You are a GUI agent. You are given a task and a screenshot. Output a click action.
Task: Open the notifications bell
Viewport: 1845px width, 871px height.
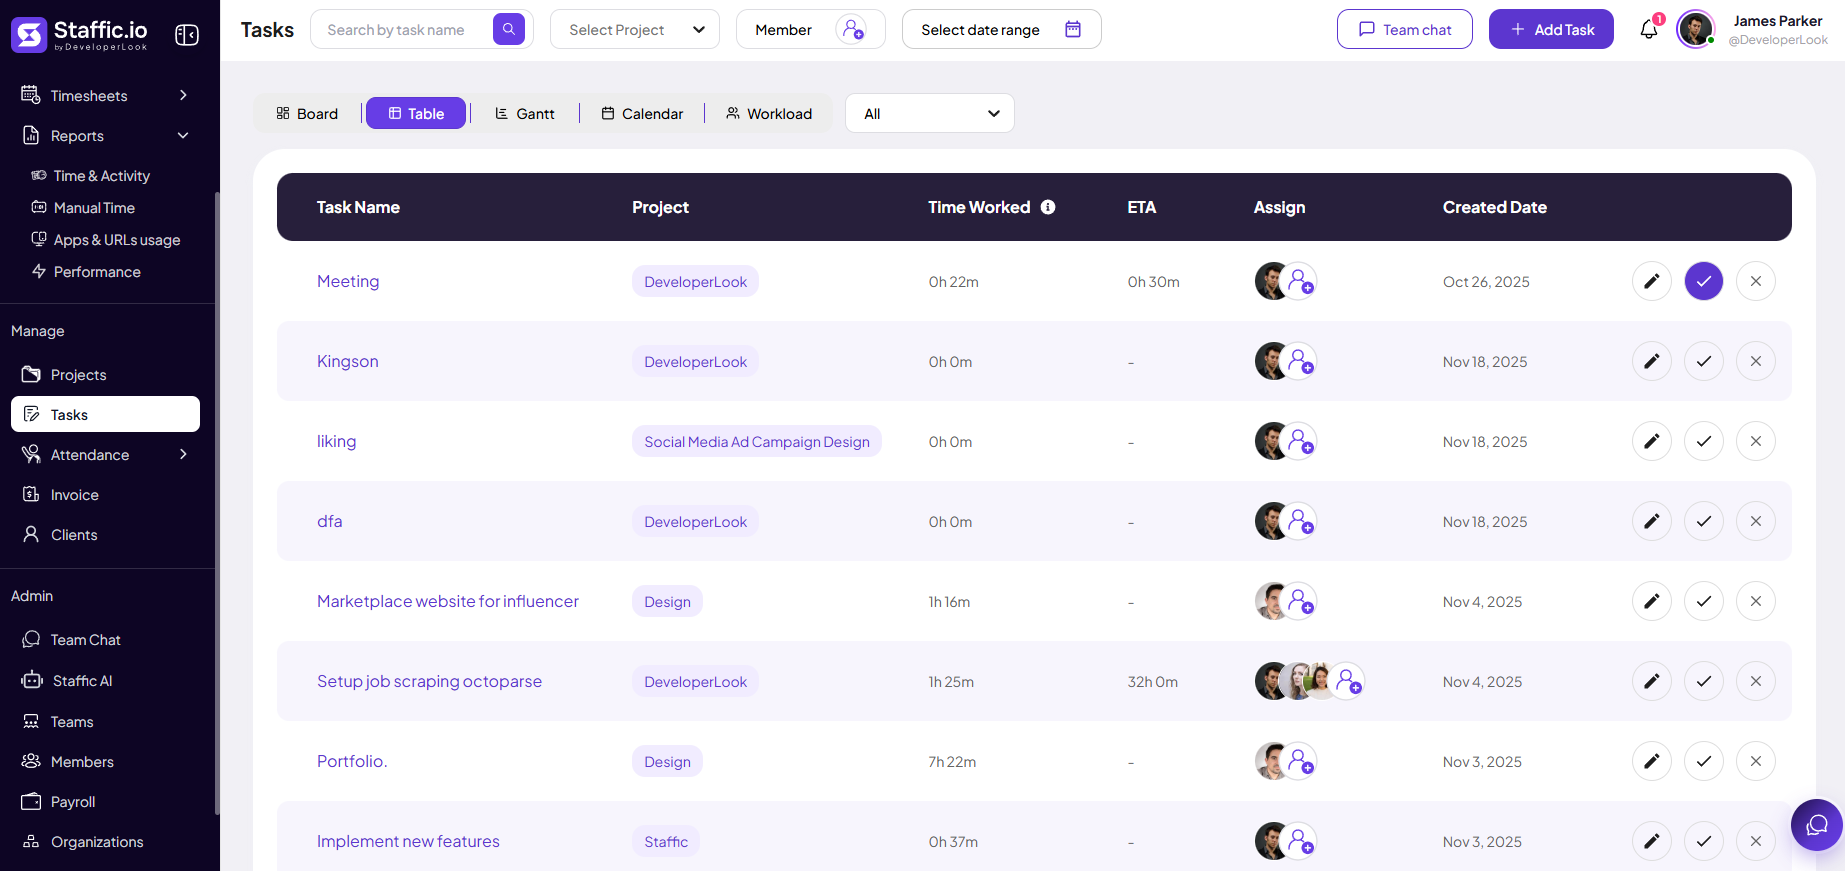[x=1649, y=30]
